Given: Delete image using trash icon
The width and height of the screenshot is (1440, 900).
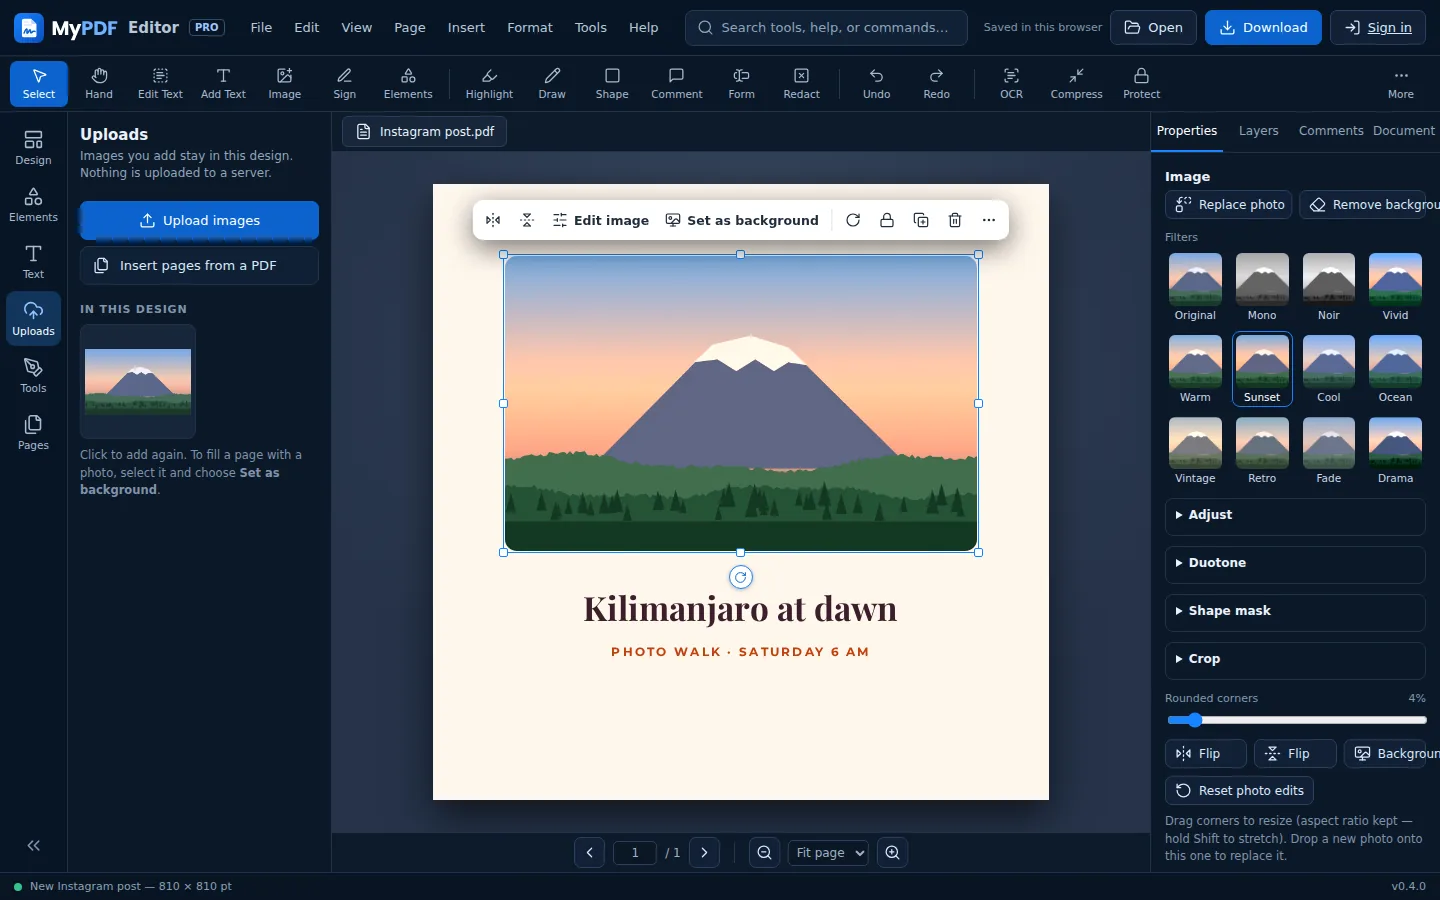Looking at the screenshot, I should pyautogui.click(x=955, y=220).
